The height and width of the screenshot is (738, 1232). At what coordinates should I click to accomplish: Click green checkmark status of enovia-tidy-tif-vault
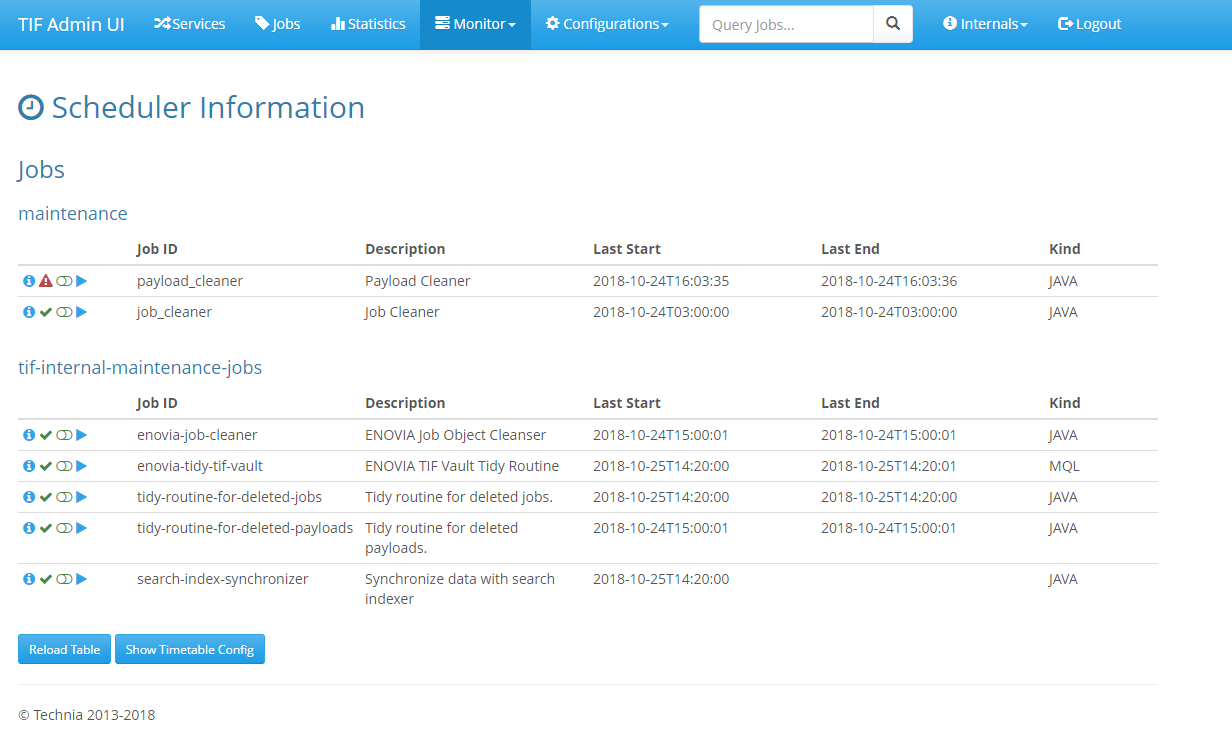[x=46, y=467]
